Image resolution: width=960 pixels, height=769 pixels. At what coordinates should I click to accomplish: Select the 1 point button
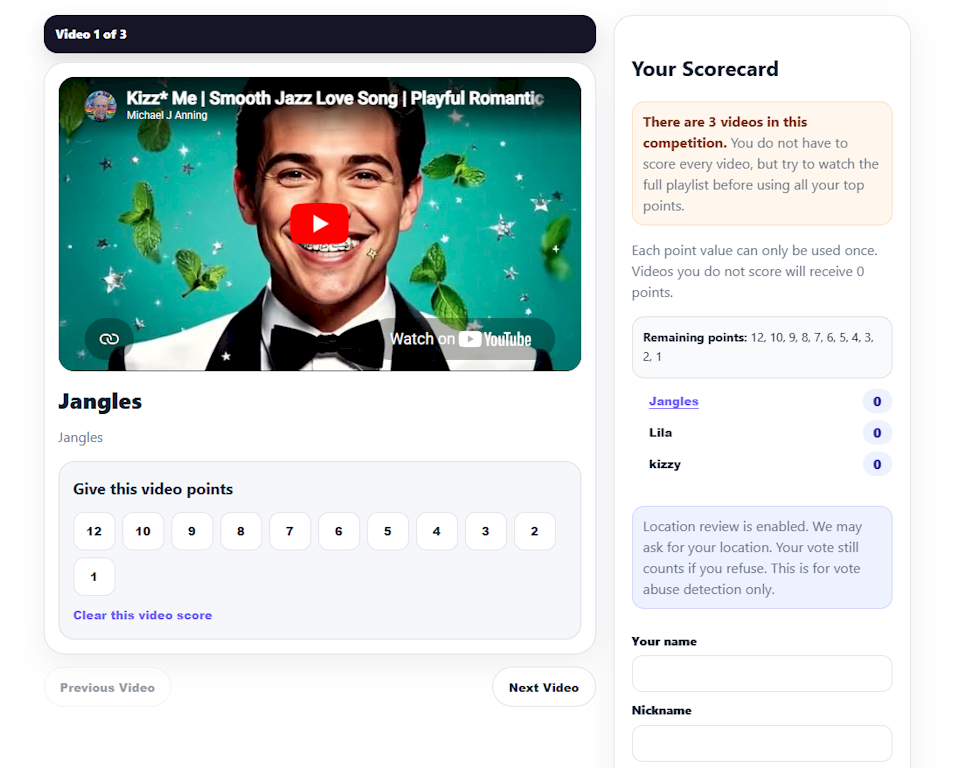pos(94,576)
